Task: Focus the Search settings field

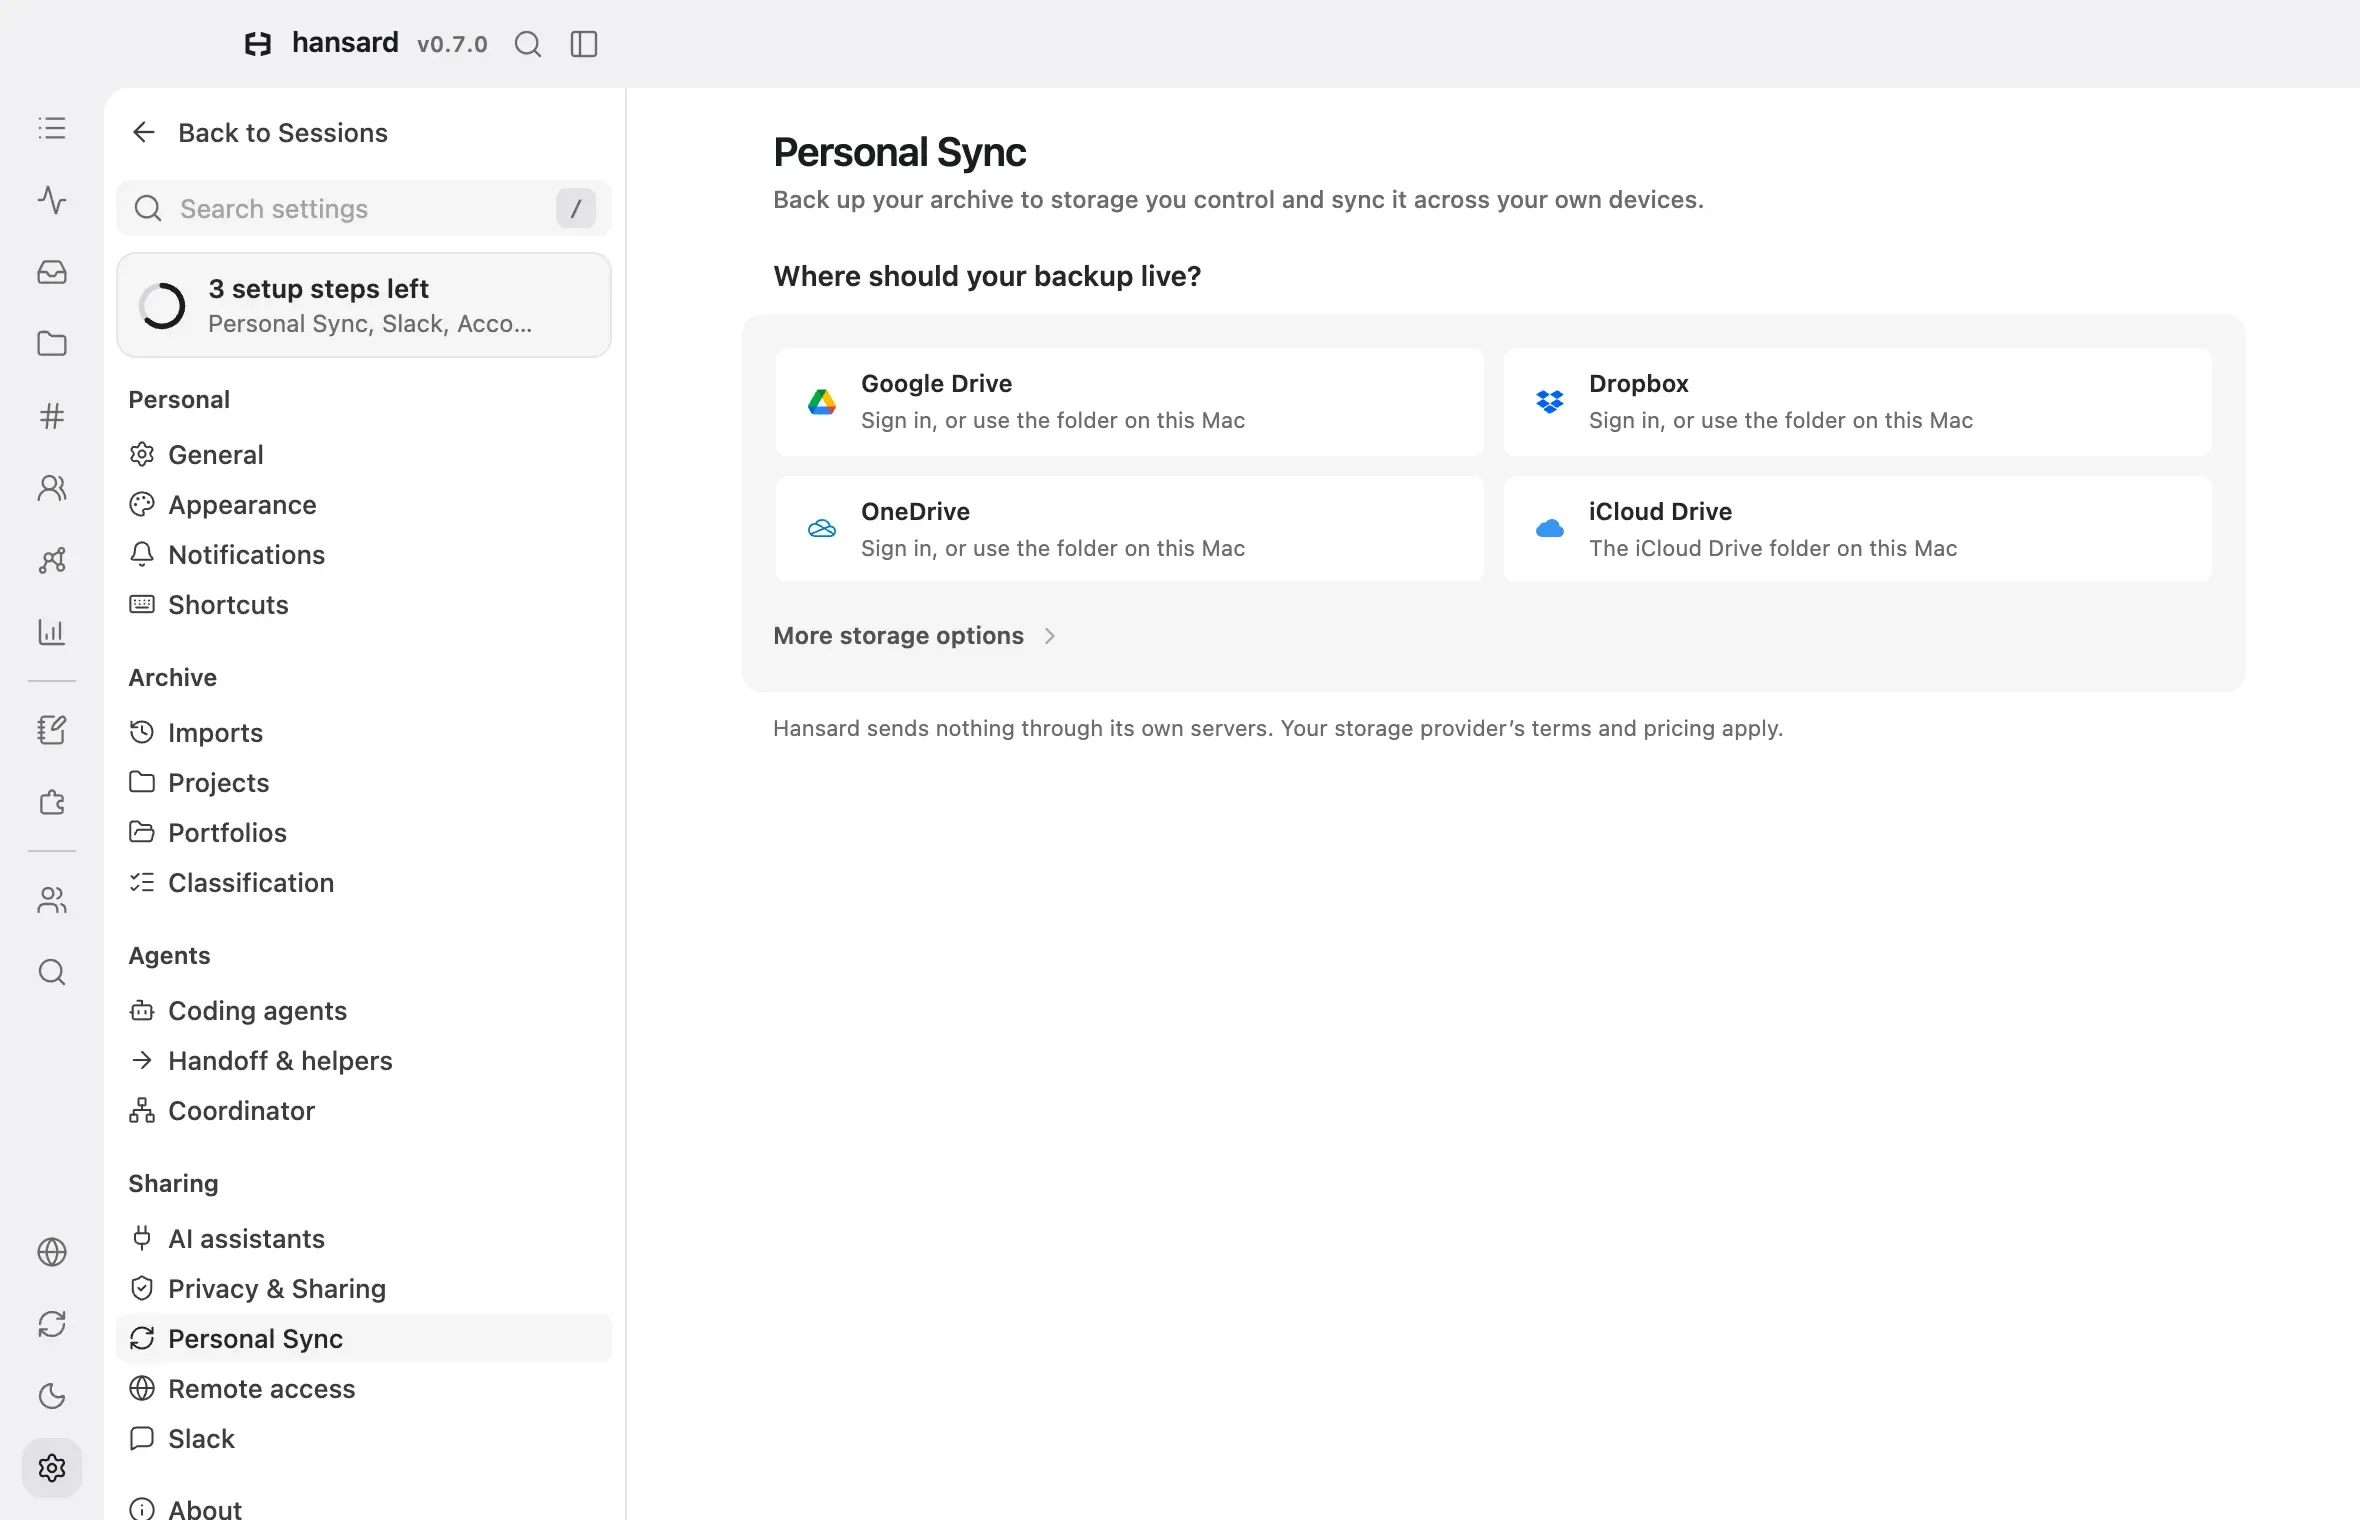Action: point(364,208)
